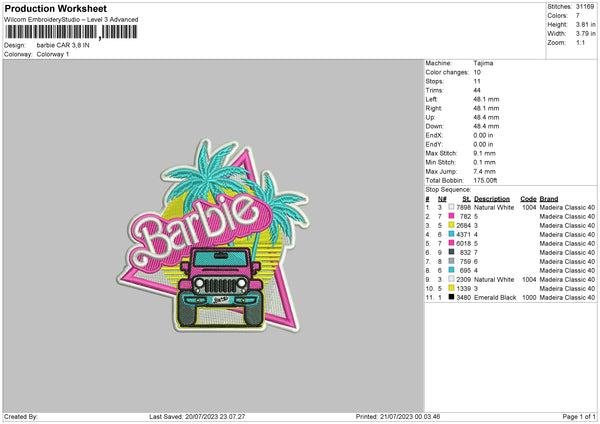Click the 'Stop Sequence:' heading
The image size is (600, 424).
click(448, 189)
